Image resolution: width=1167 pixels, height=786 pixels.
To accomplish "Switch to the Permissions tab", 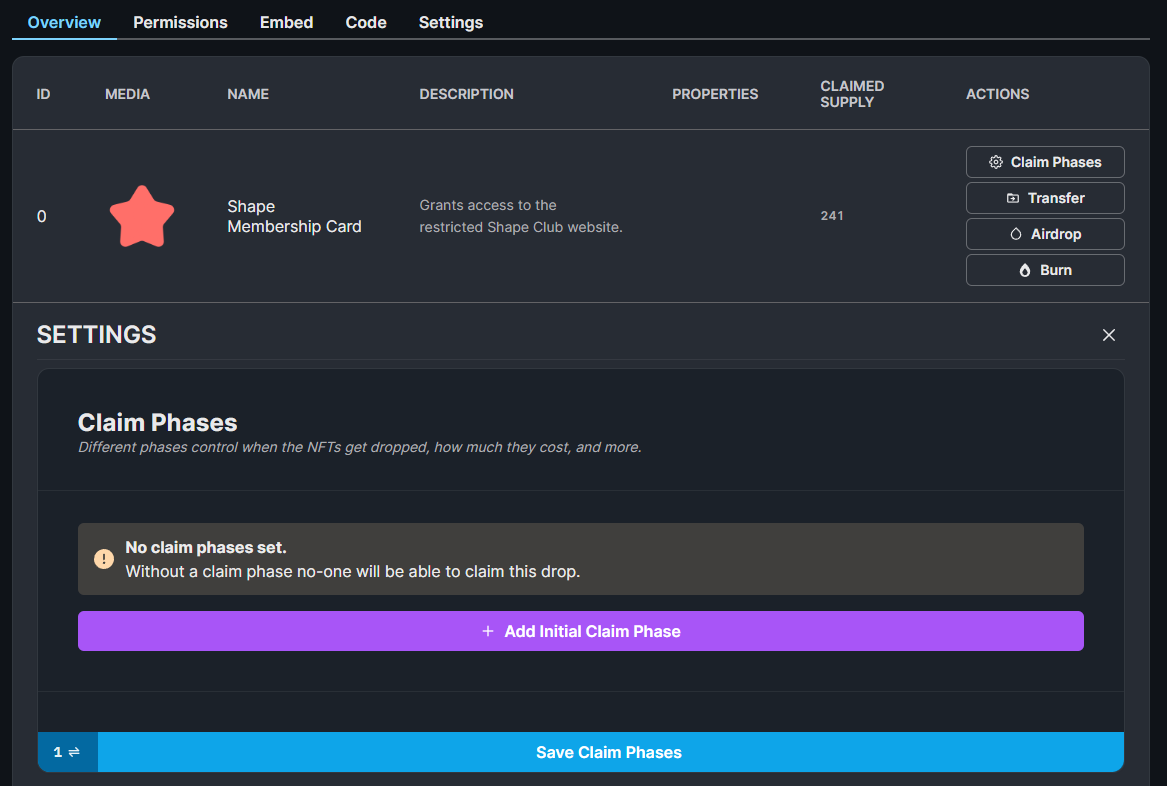I will pyautogui.click(x=180, y=22).
